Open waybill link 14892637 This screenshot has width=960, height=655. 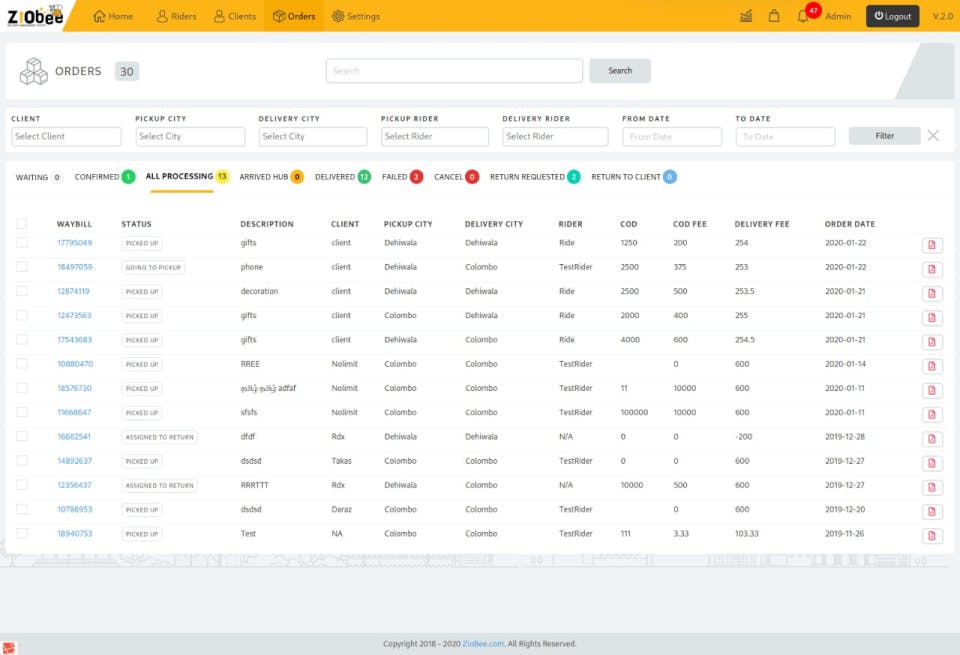(x=74, y=461)
